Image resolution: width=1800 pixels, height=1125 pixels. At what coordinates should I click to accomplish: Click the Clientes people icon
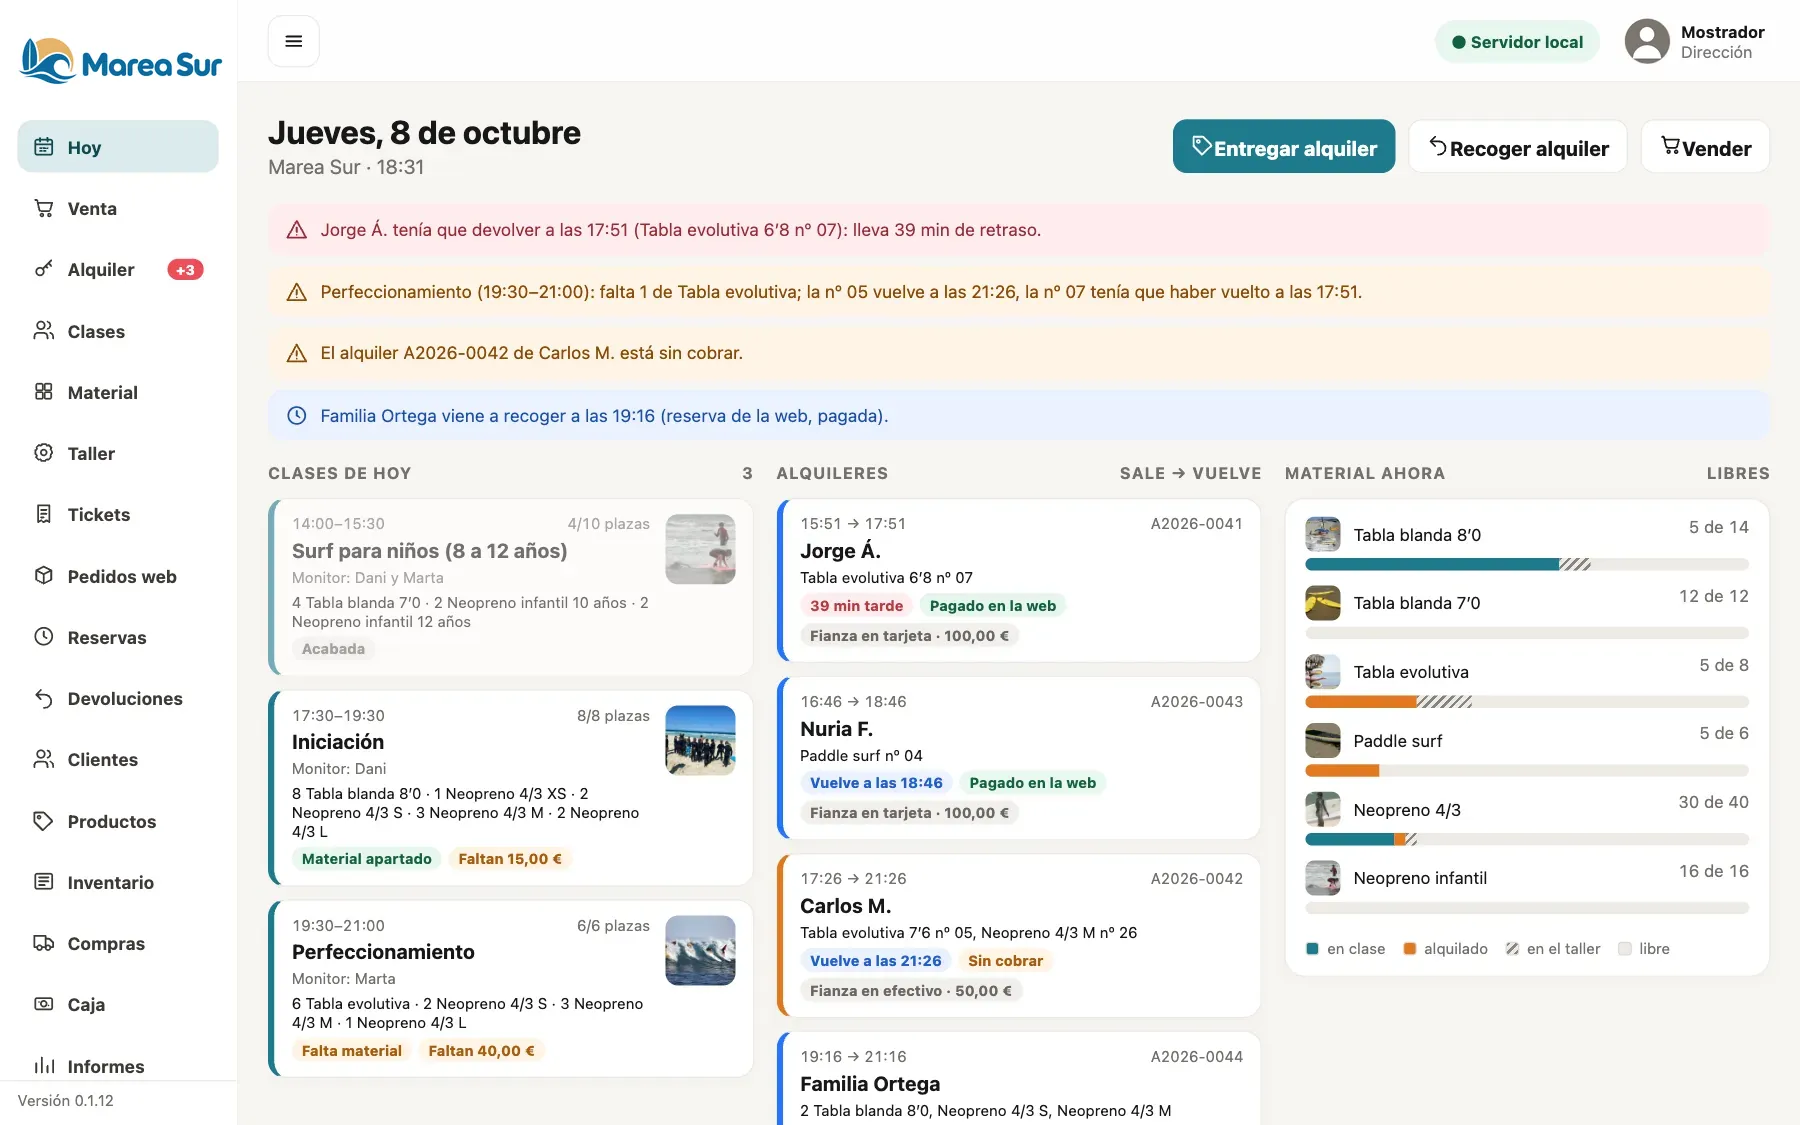(44, 759)
